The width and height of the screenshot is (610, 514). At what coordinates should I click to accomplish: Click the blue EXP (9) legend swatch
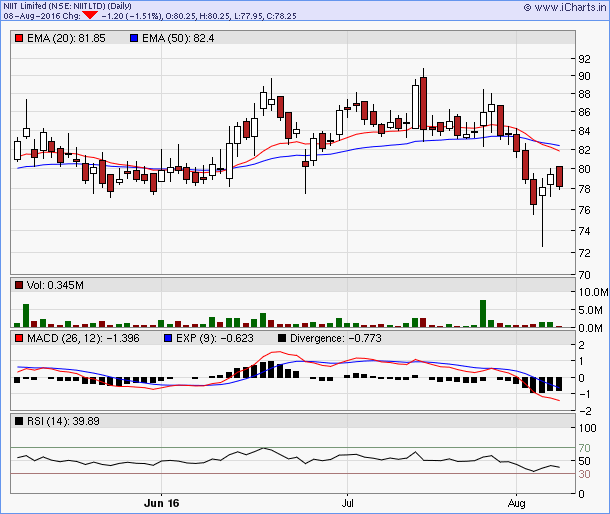click(168, 338)
